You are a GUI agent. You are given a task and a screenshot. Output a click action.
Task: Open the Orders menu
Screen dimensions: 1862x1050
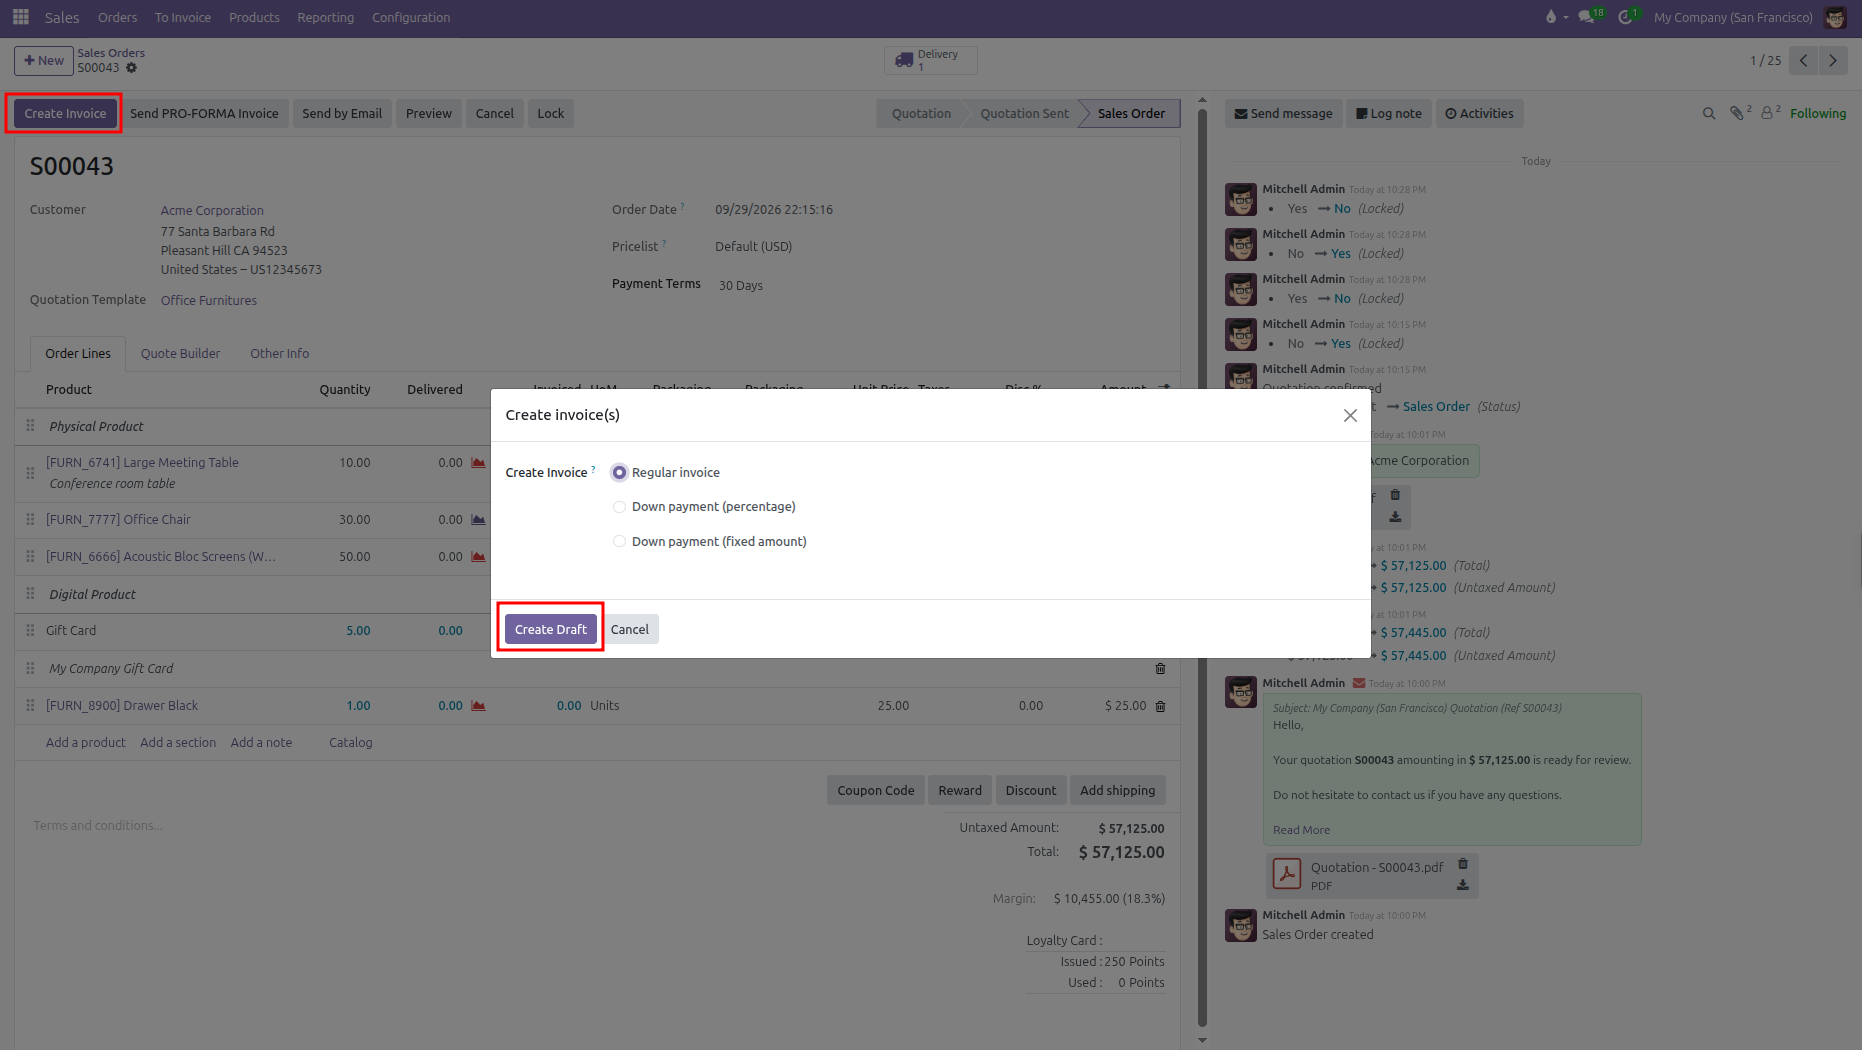pos(117,17)
